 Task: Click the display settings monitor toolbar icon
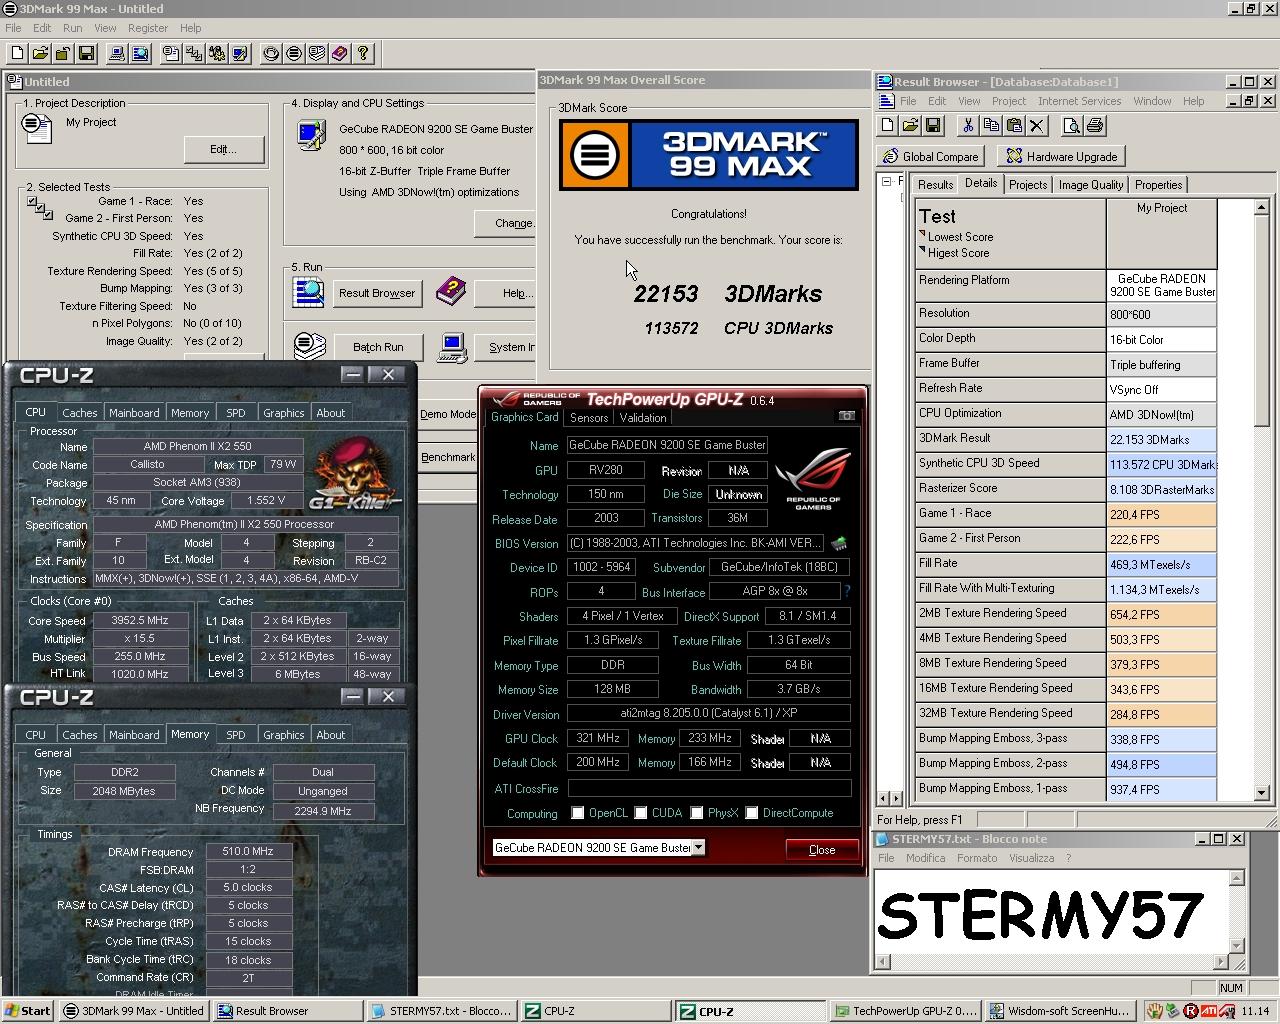pyautogui.click(x=240, y=53)
